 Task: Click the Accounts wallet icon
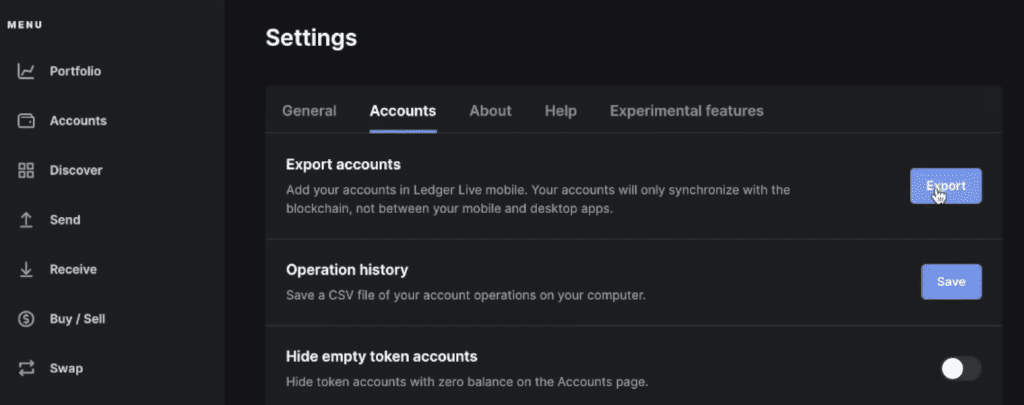pyautogui.click(x=27, y=121)
